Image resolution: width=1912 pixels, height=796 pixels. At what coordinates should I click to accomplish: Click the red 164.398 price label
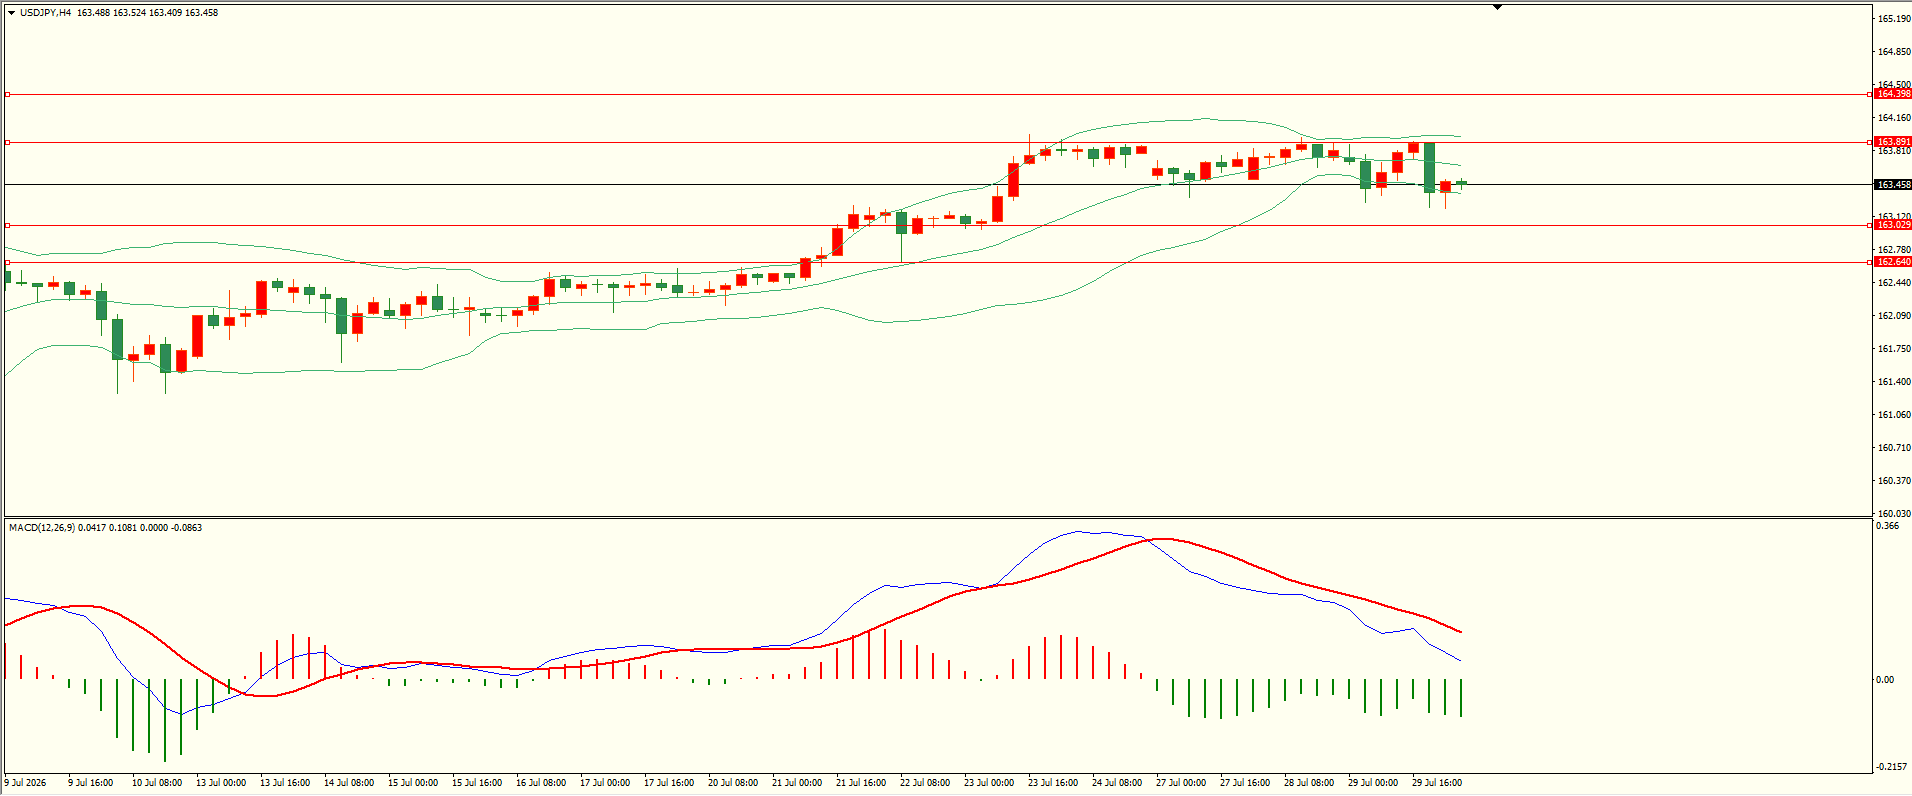point(1892,94)
